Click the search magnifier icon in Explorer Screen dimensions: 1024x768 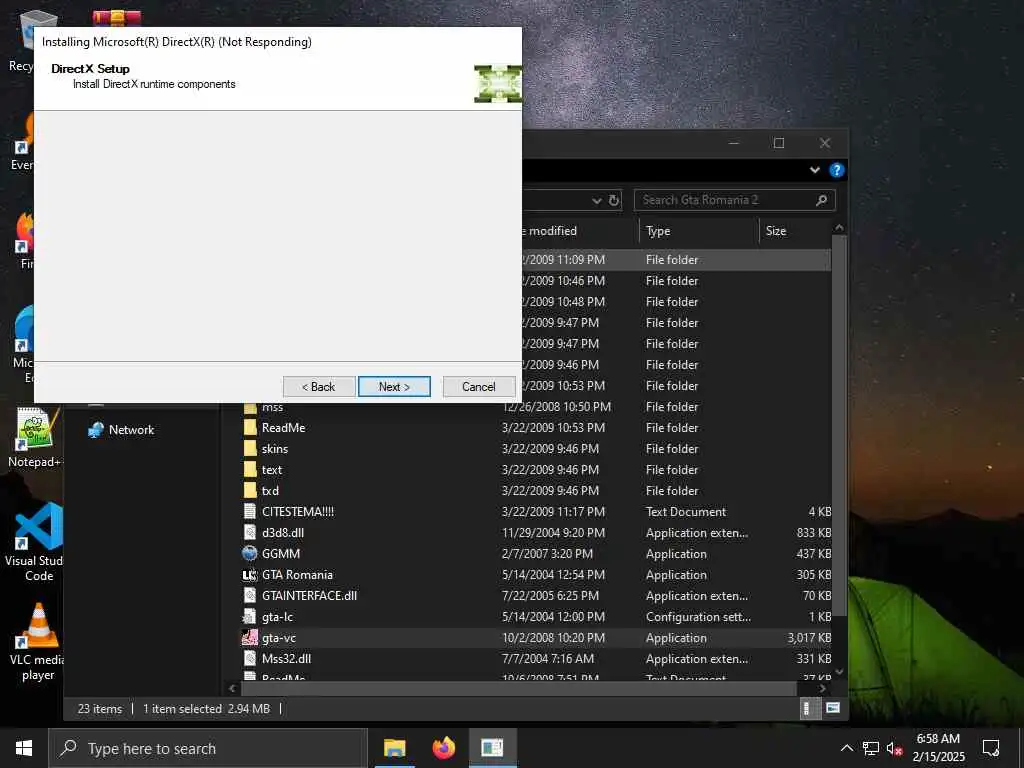click(822, 200)
